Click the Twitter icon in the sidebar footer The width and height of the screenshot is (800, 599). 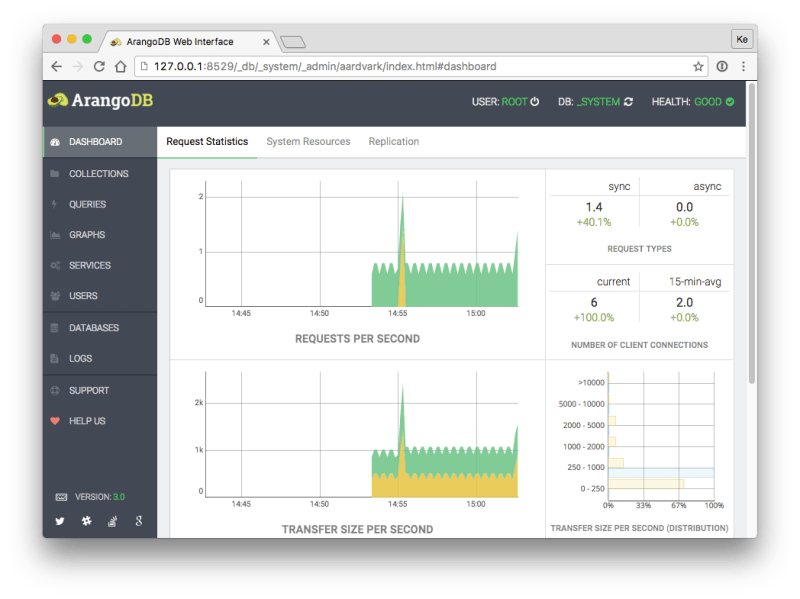[x=60, y=521]
